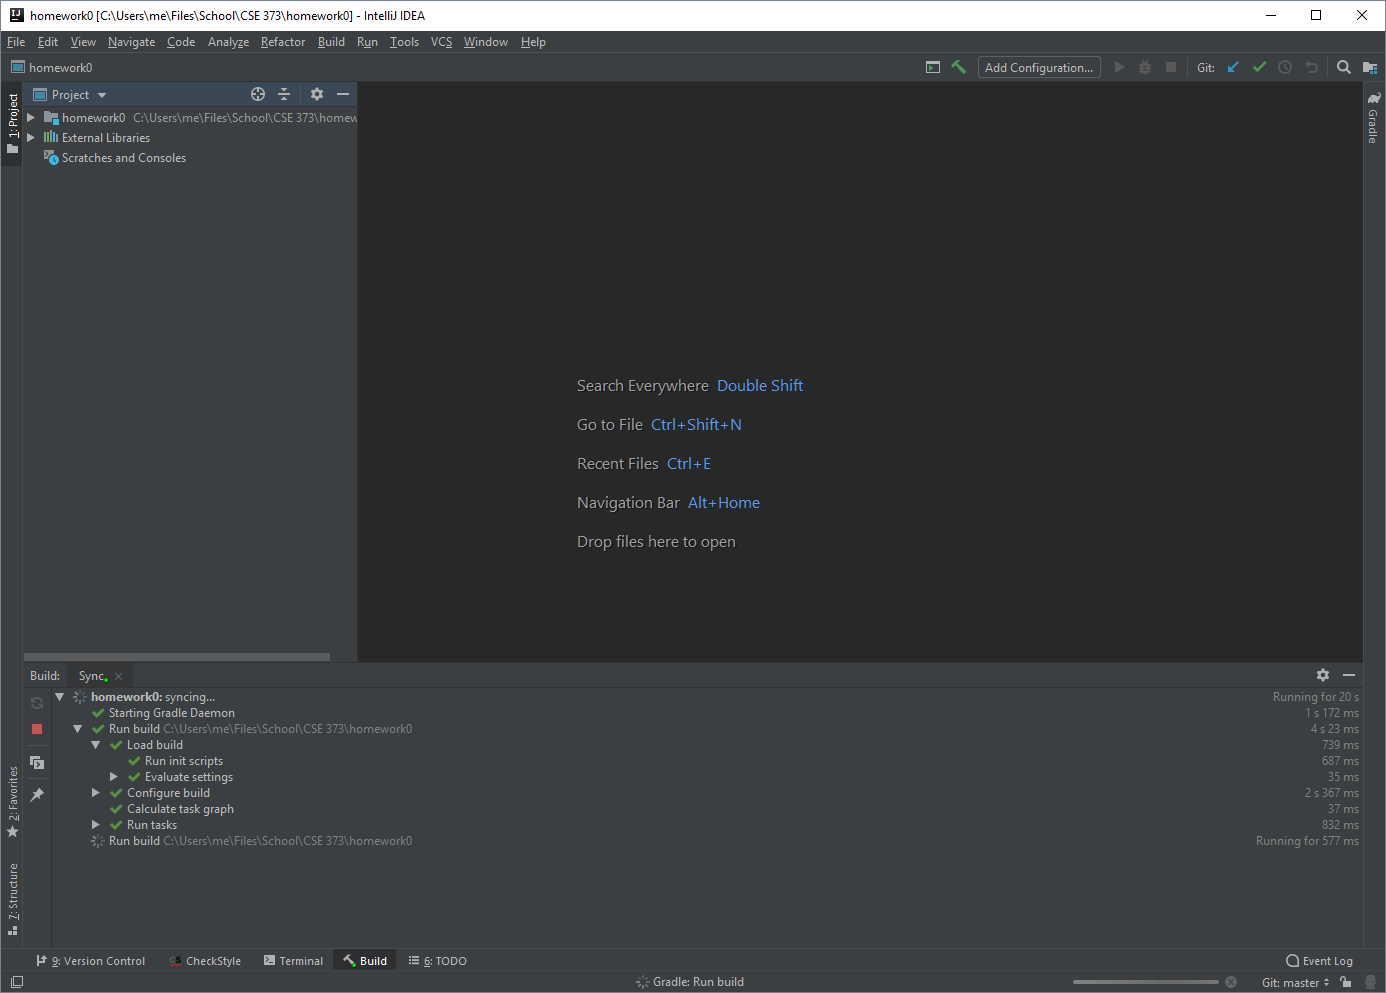Select Scratches and Consoles in the Project panel
Image resolution: width=1386 pixels, height=993 pixels.
click(123, 157)
